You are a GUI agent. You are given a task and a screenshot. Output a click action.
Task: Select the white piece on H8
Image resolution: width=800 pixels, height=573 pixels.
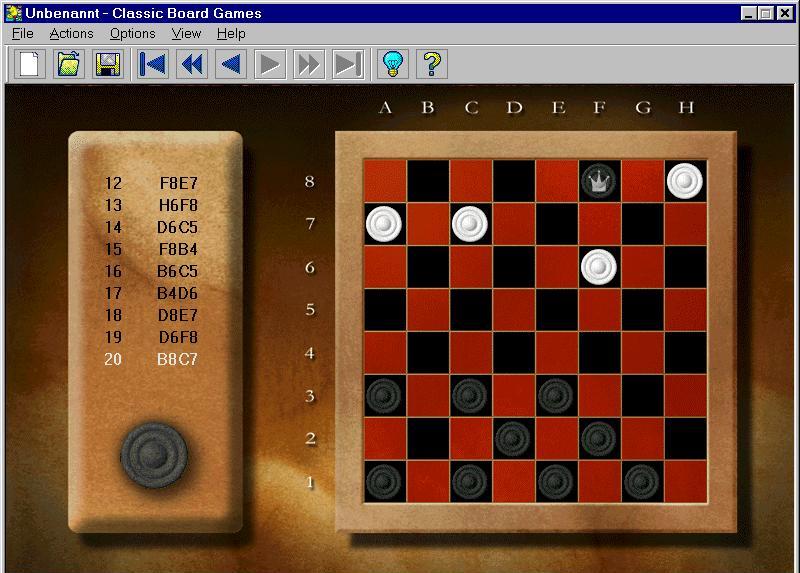[x=685, y=181]
